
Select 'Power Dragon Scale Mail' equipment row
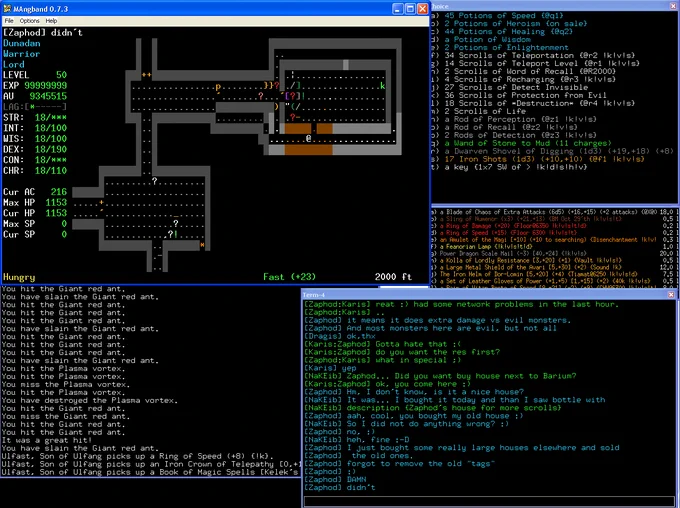click(553, 254)
